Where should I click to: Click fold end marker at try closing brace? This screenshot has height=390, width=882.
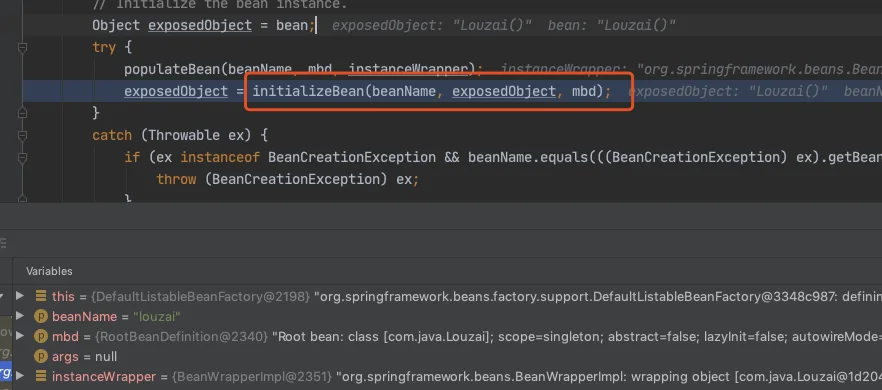[x=22, y=113]
